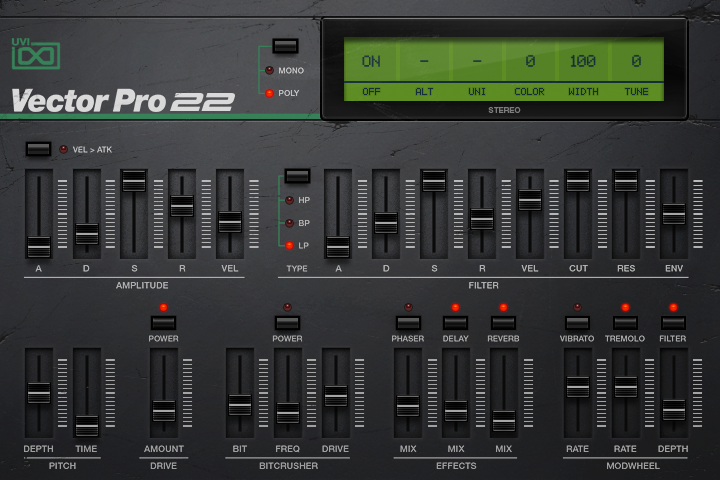Click the Pitch DEPTH slider handle
Image resolution: width=720 pixels, height=480 pixels.
(x=39, y=393)
